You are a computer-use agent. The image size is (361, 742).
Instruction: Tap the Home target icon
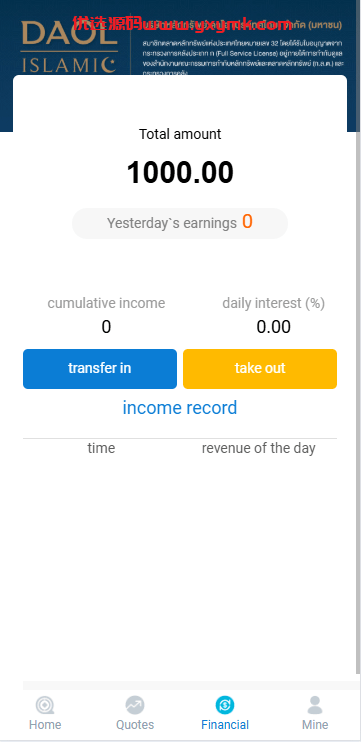coord(45,705)
